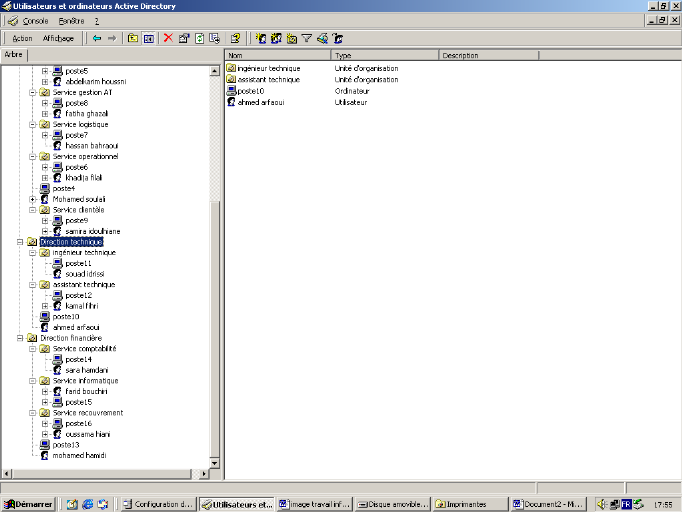
Task: Collapse the Service informatique node
Action: tap(33, 381)
